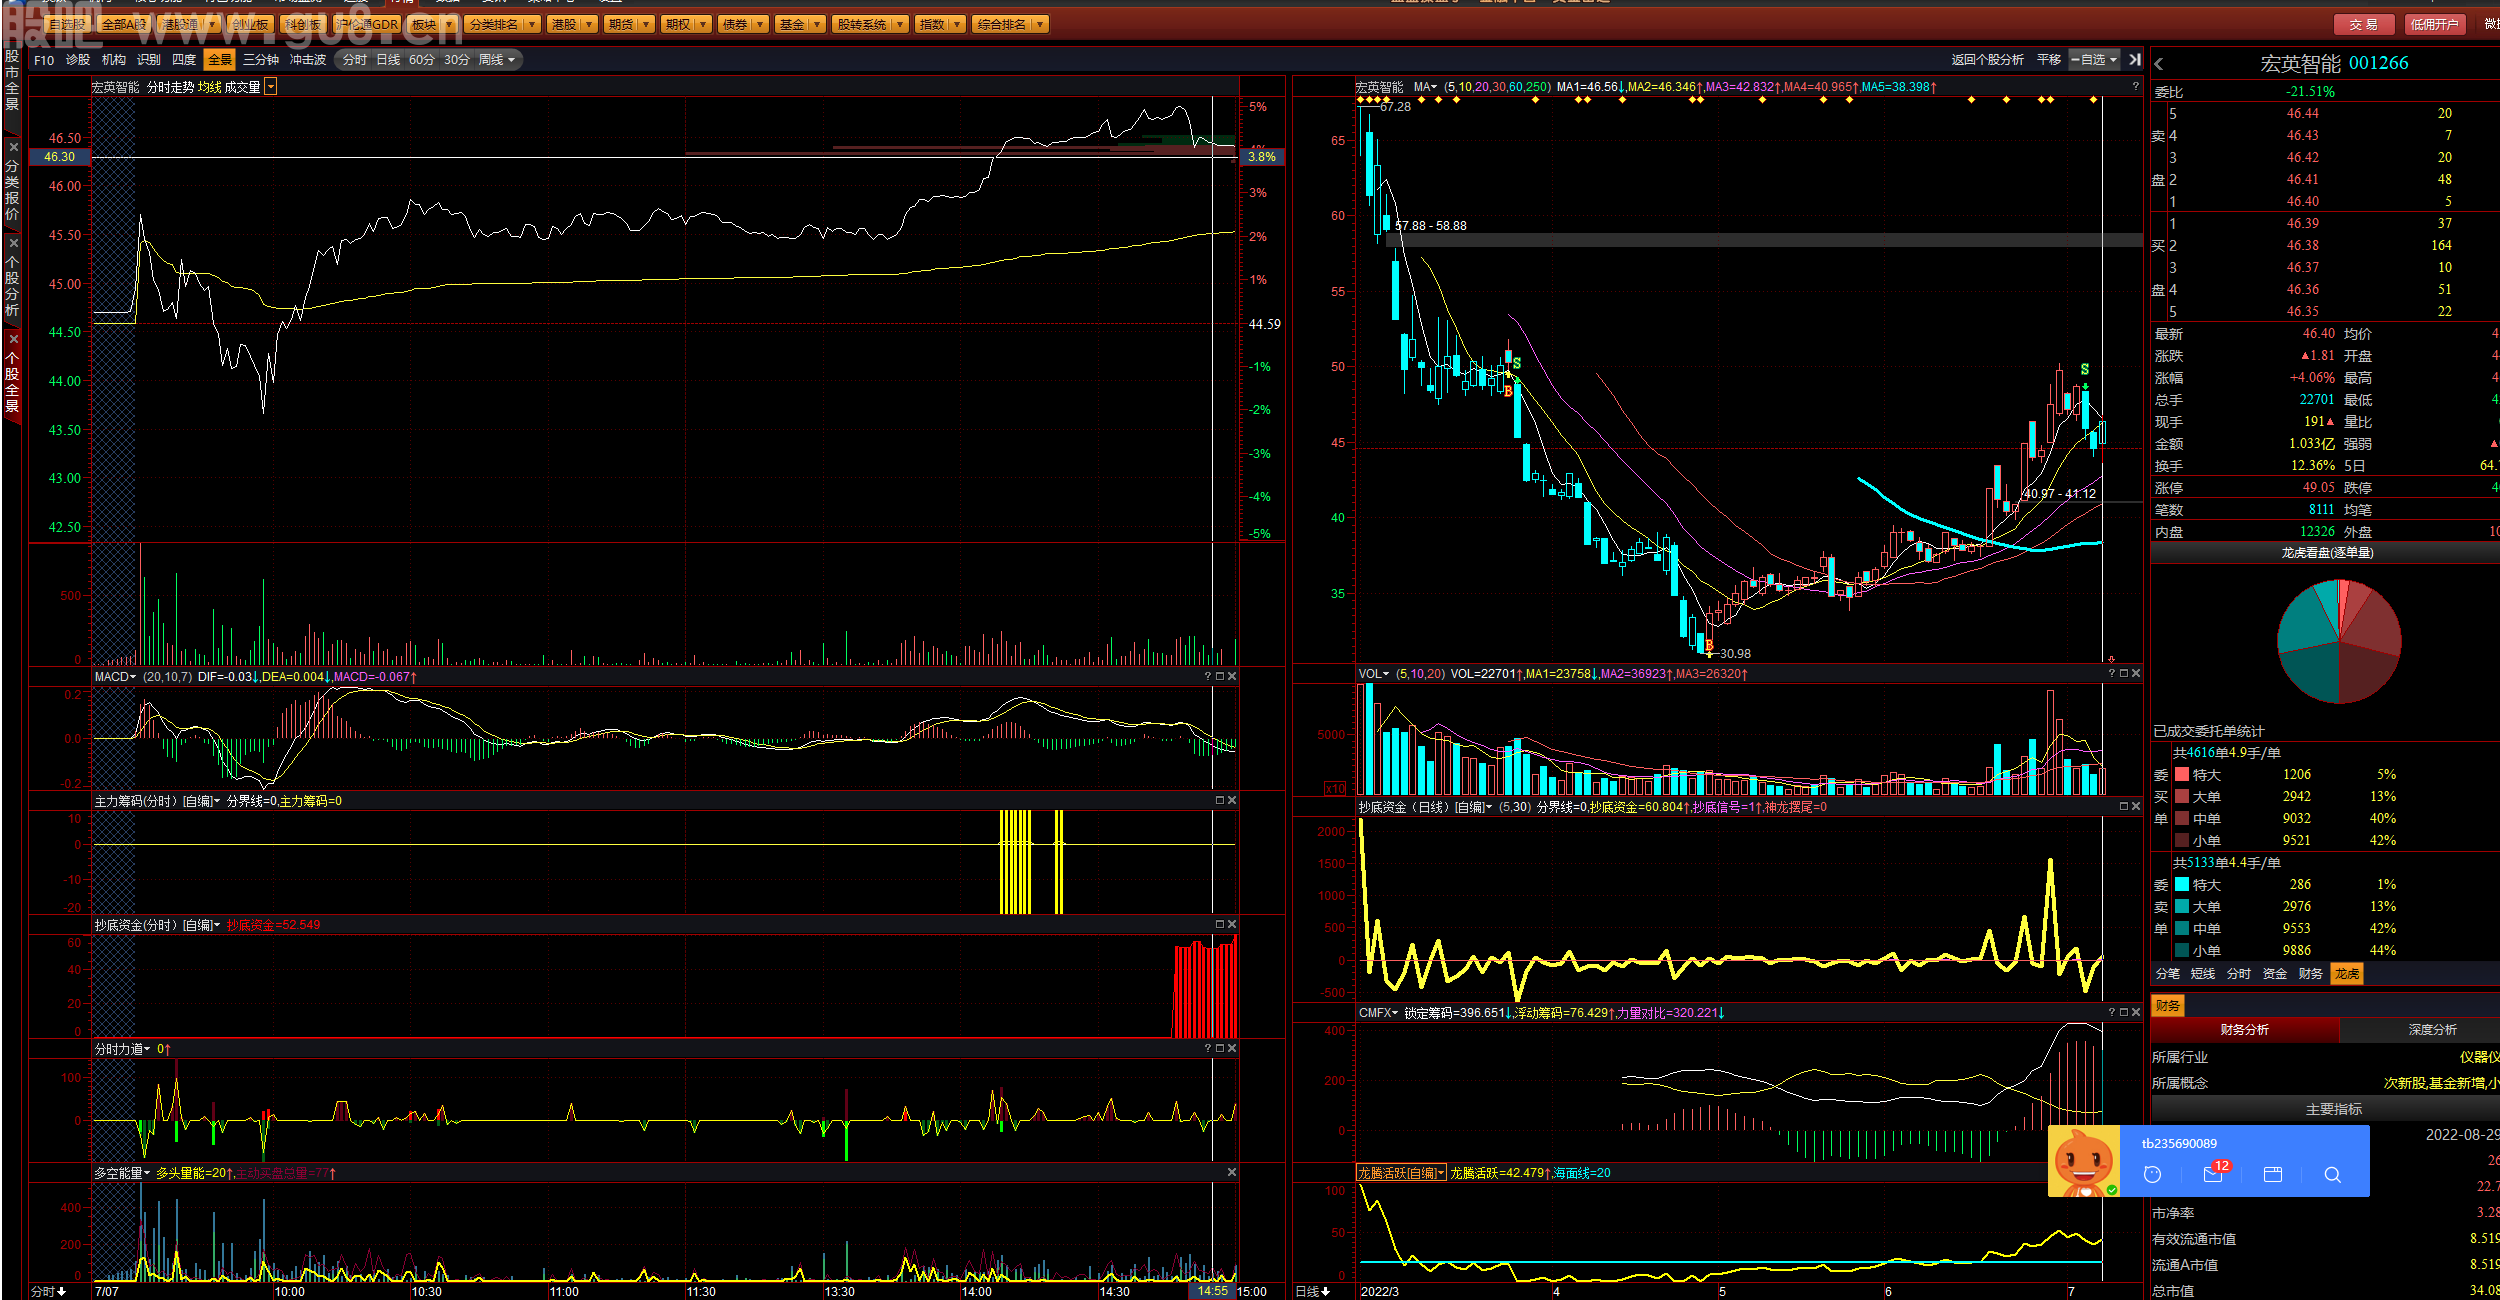This screenshot has width=2500, height=1300.
Task: Open help for the daily K-line chart
Action: point(2135,87)
